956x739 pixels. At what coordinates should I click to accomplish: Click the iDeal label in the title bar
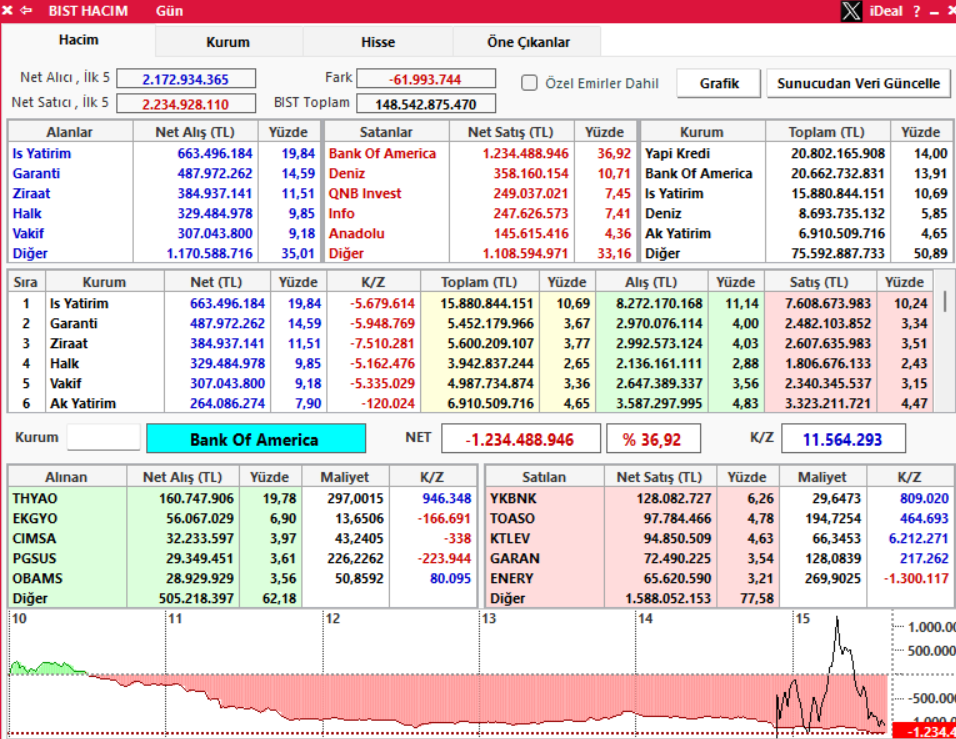click(886, 11)
